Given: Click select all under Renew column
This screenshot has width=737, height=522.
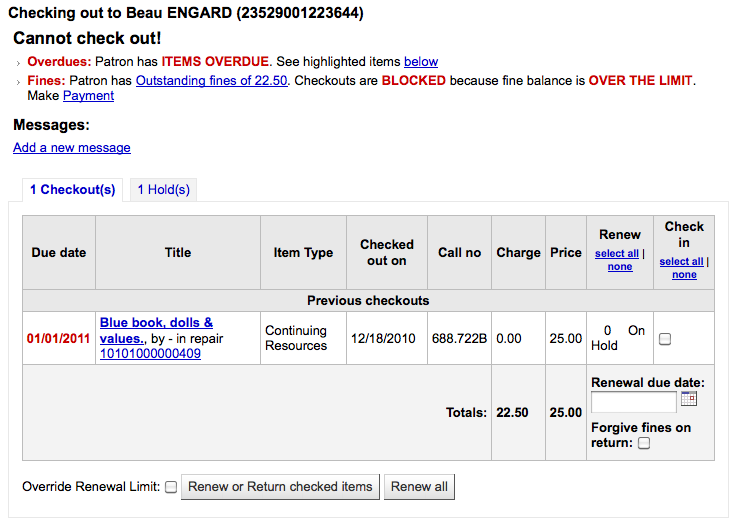Looking at the screenshot, I should [x=616, y=254].
